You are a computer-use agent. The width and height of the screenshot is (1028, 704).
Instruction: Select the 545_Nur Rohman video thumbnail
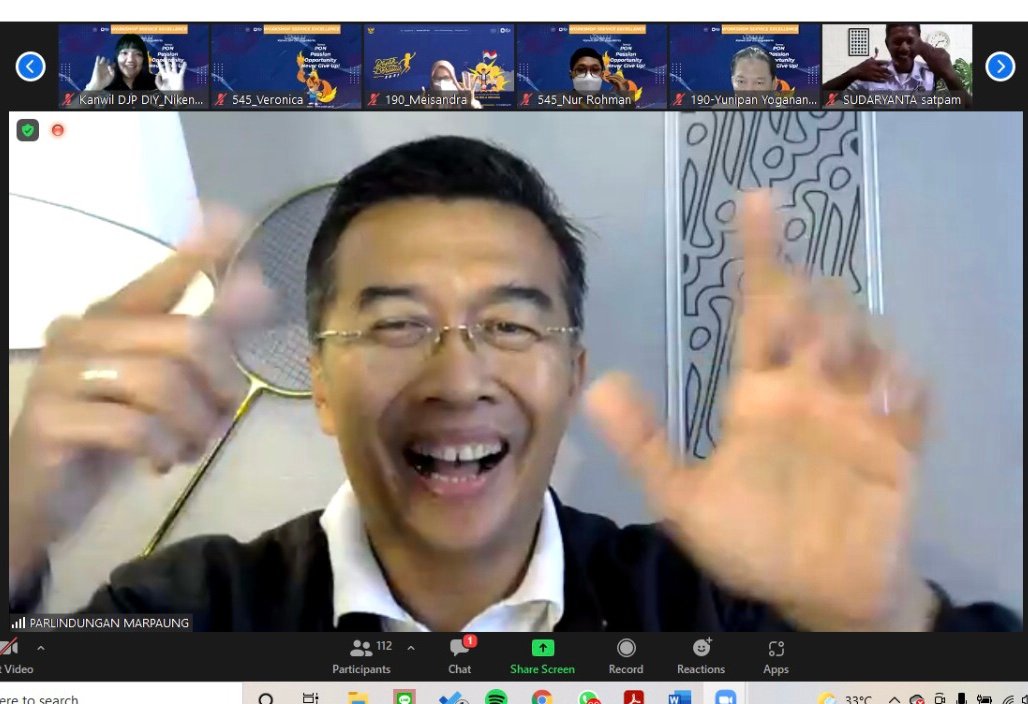pyautogui.click(x=591, y=66)
